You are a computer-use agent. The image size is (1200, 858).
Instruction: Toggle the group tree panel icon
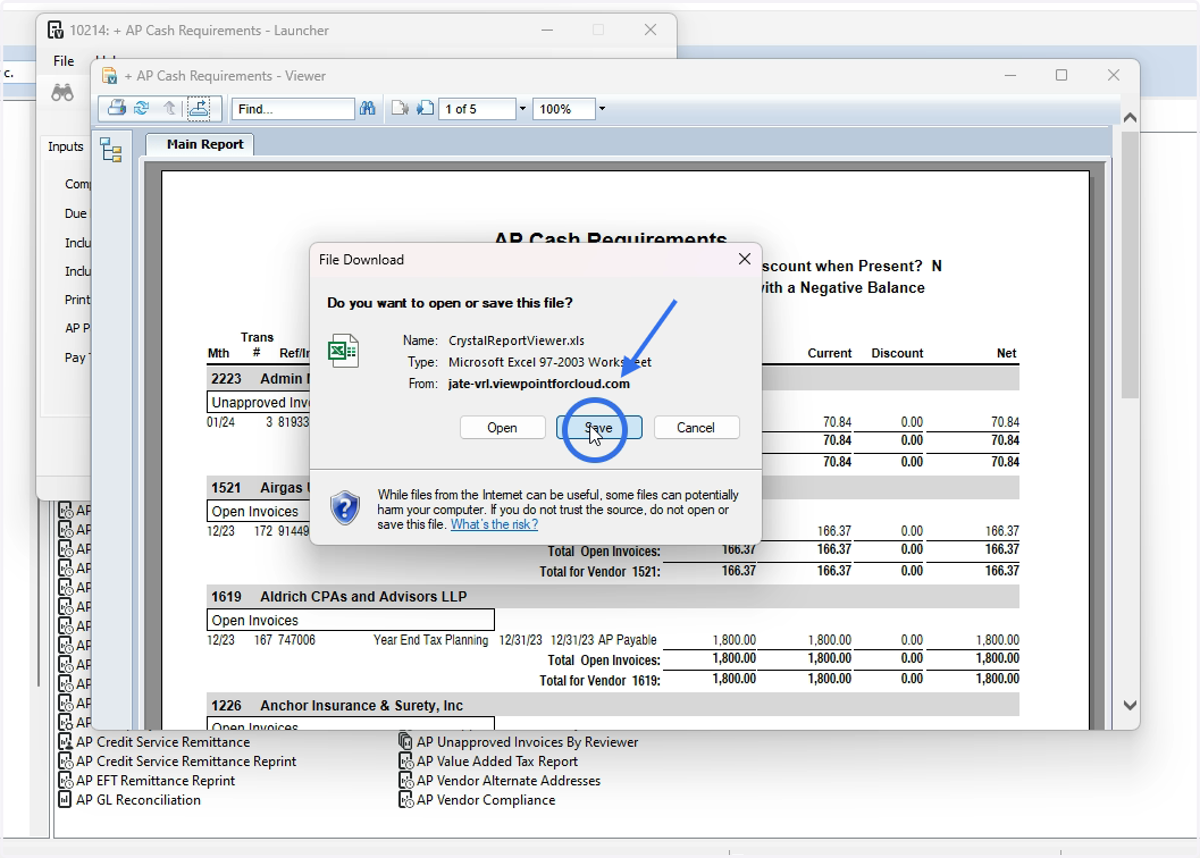click(111, 150)
